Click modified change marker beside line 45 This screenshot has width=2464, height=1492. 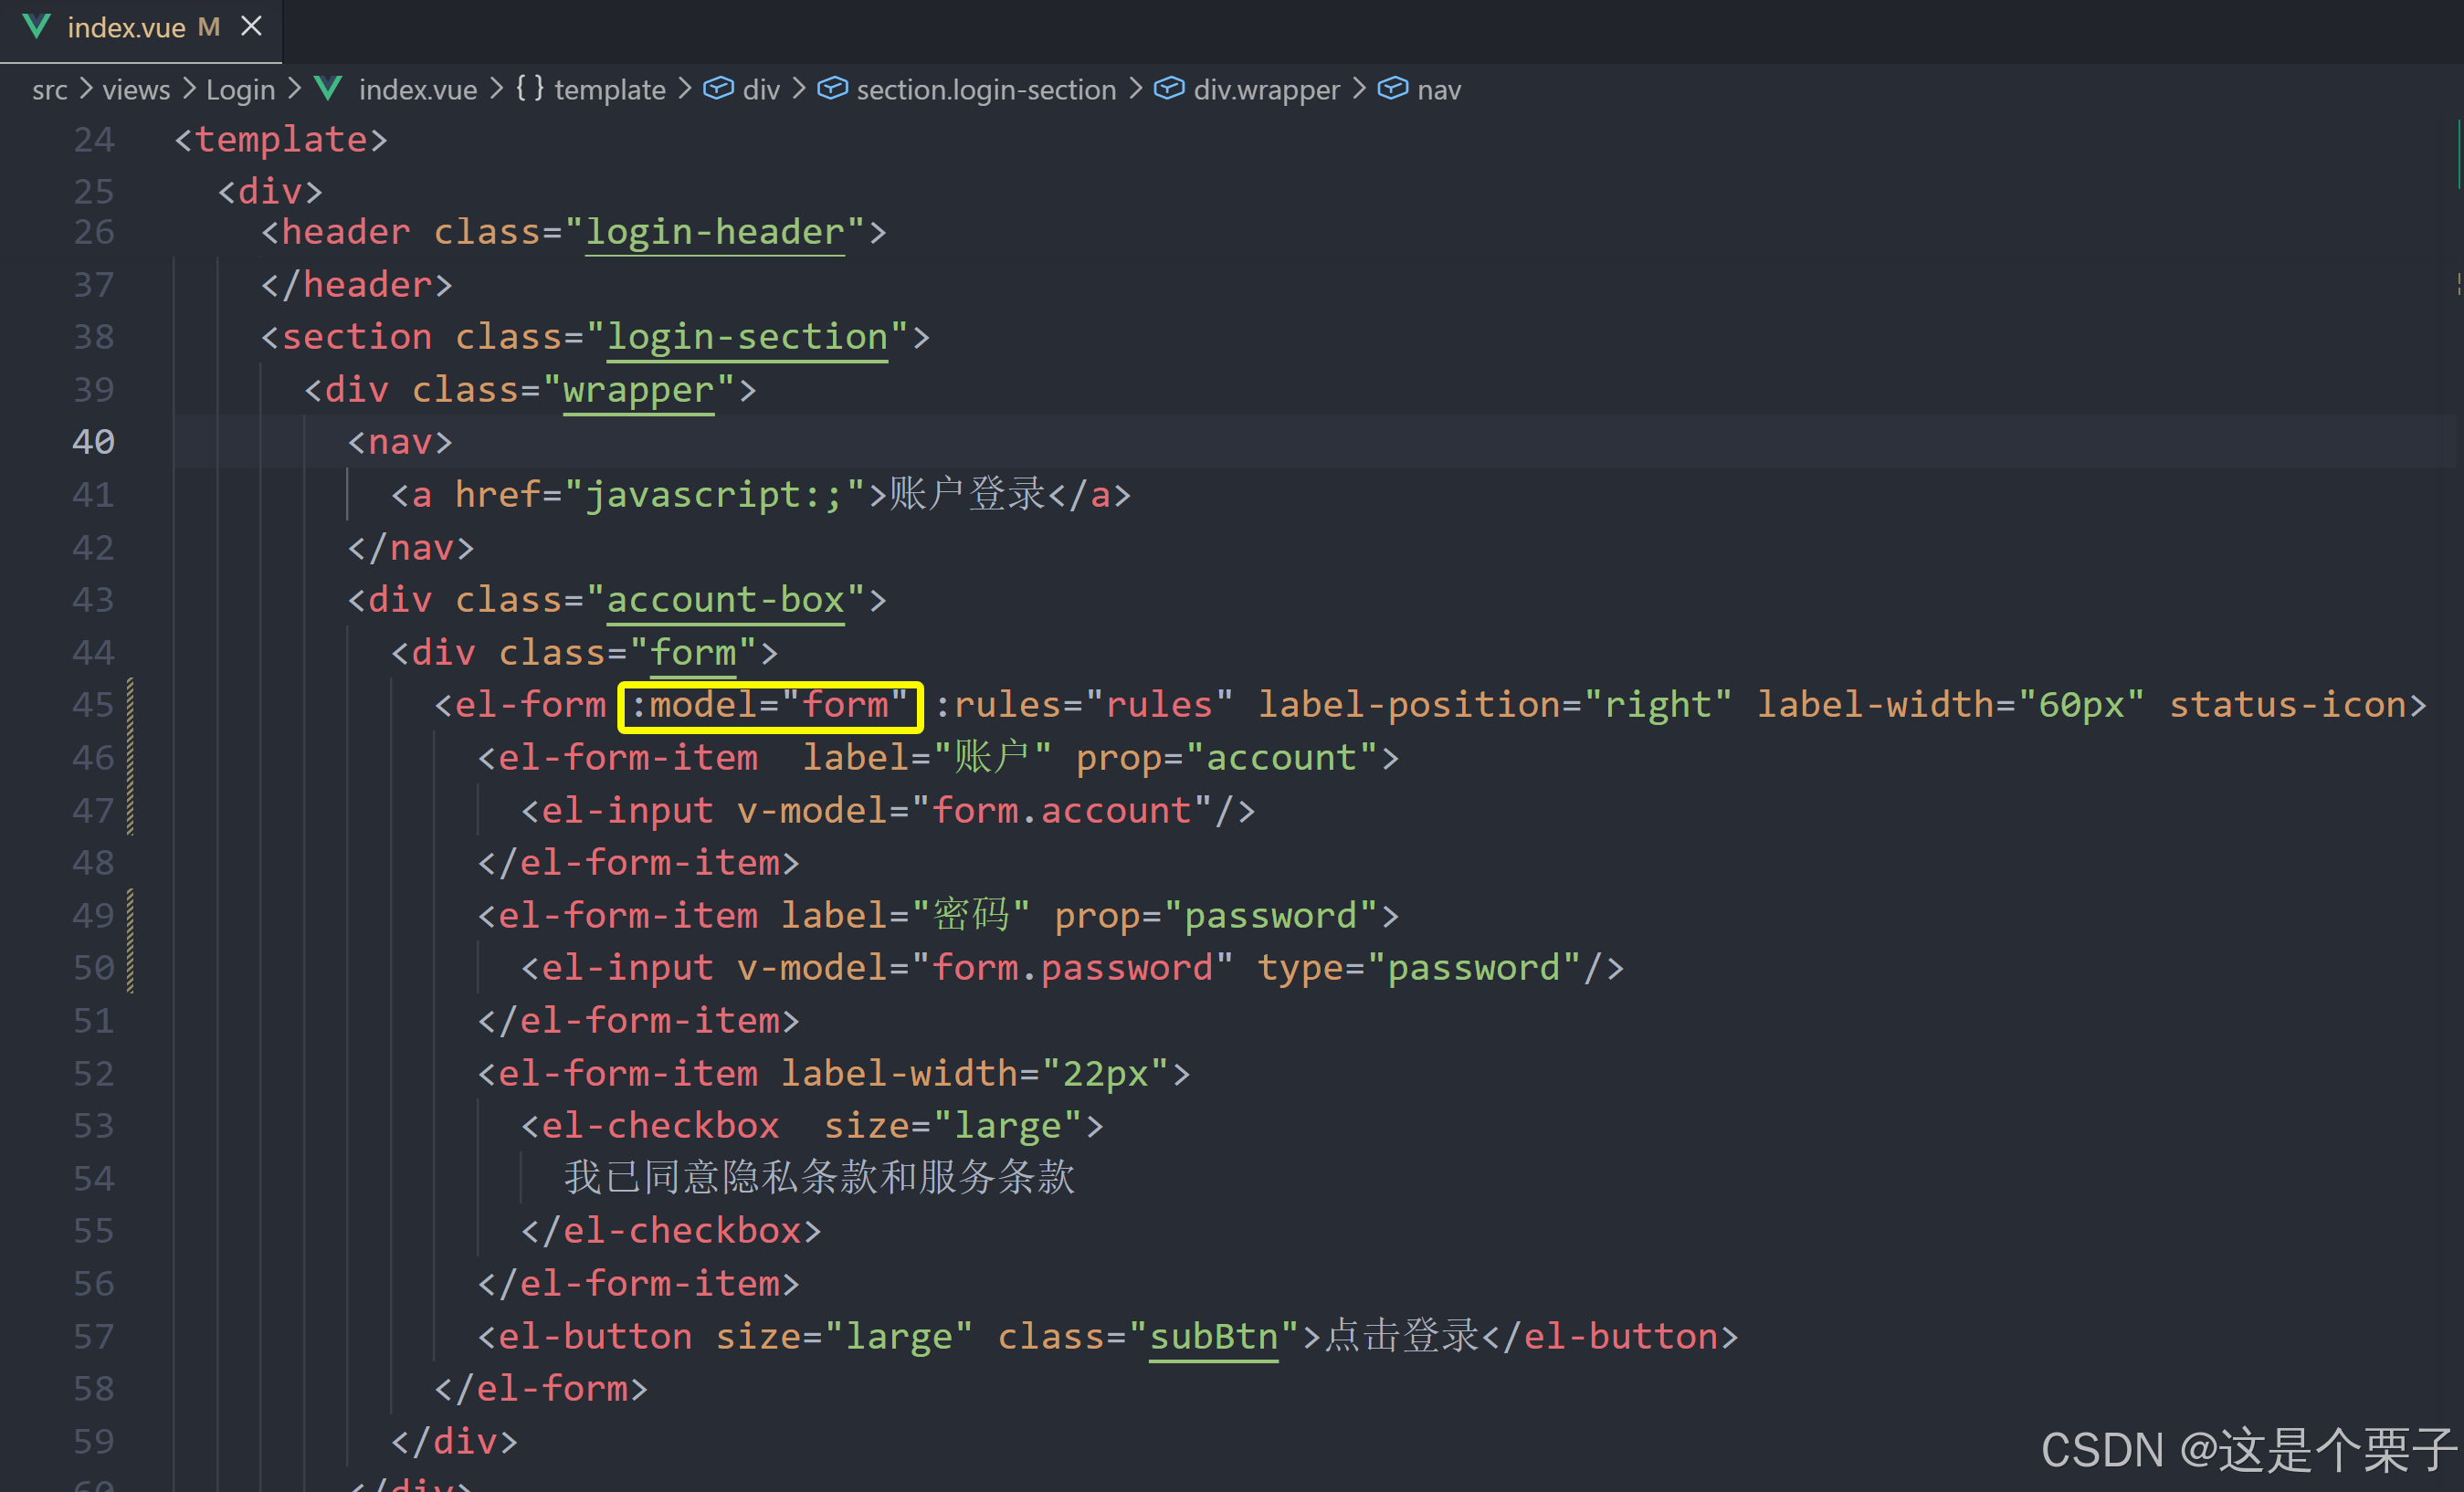(x=131, y=706)
